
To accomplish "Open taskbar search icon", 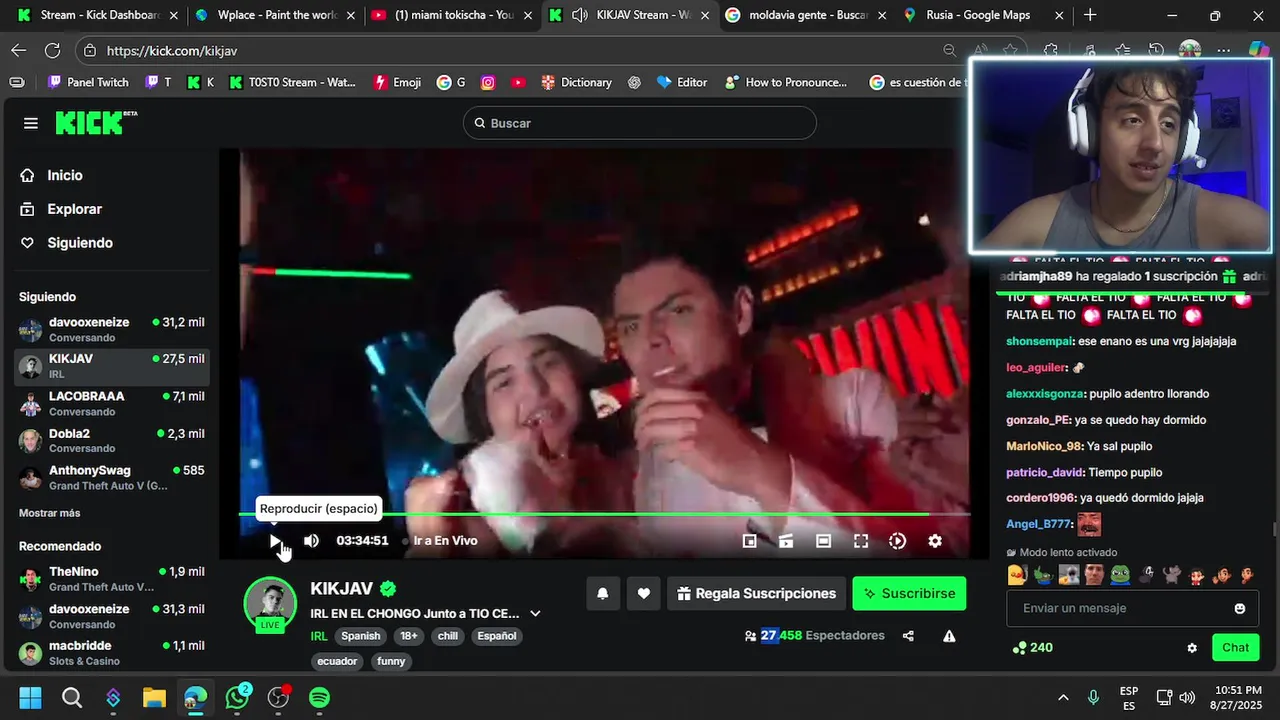I will [x=72, y=697].
